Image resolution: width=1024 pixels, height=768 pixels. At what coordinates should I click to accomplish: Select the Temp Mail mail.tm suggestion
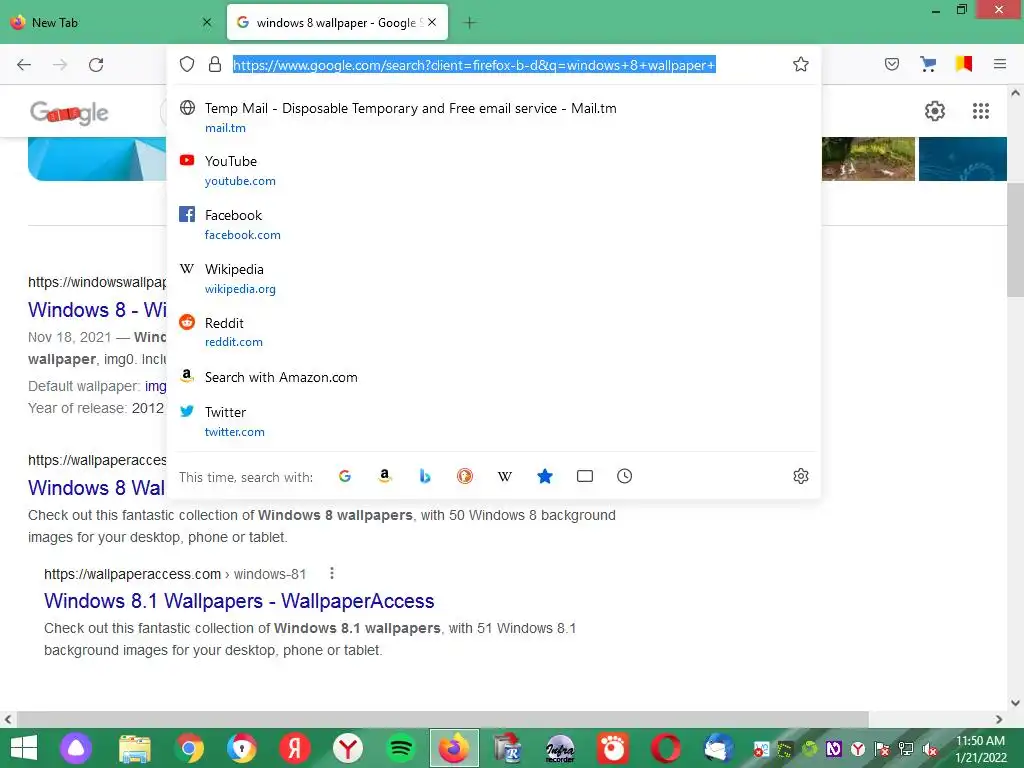tap(493, 117)
